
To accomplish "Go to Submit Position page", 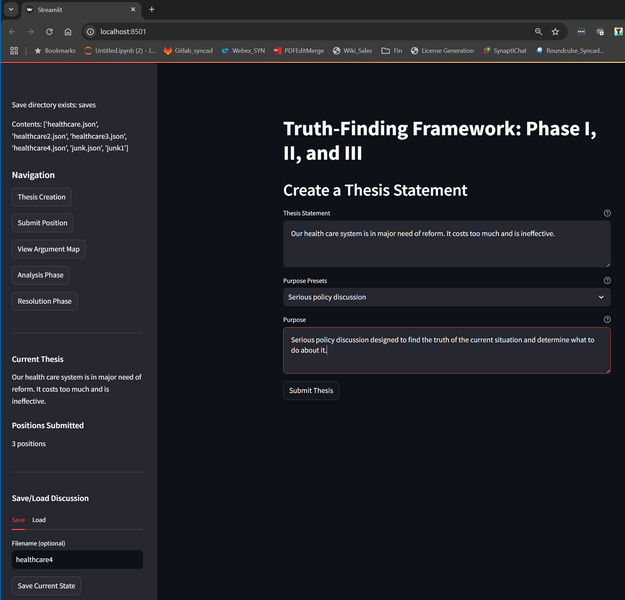I will [x=42, y=223].
